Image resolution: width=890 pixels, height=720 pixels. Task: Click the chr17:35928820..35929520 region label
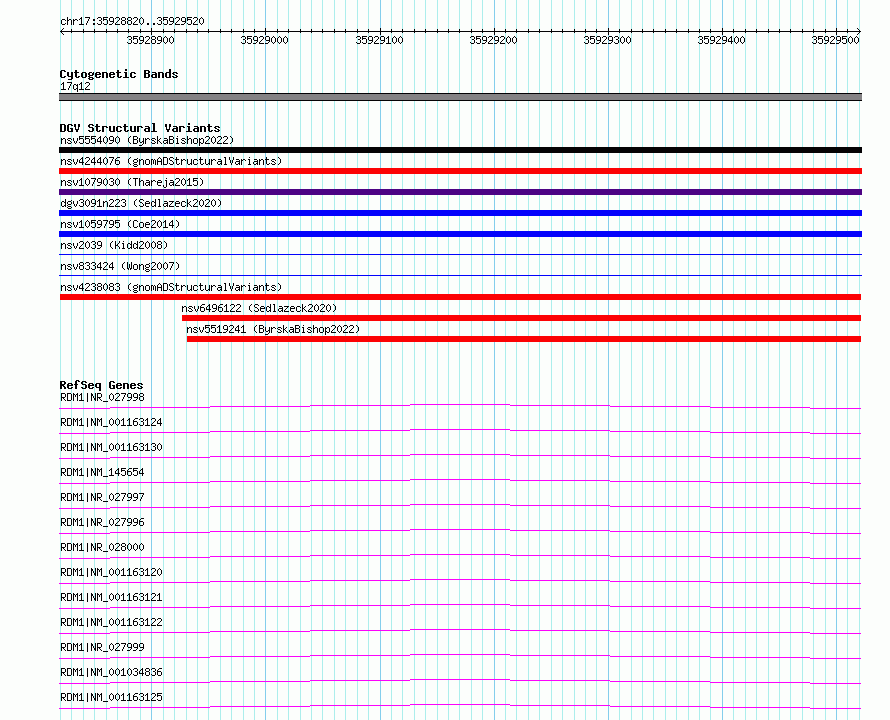pos(132,21)
